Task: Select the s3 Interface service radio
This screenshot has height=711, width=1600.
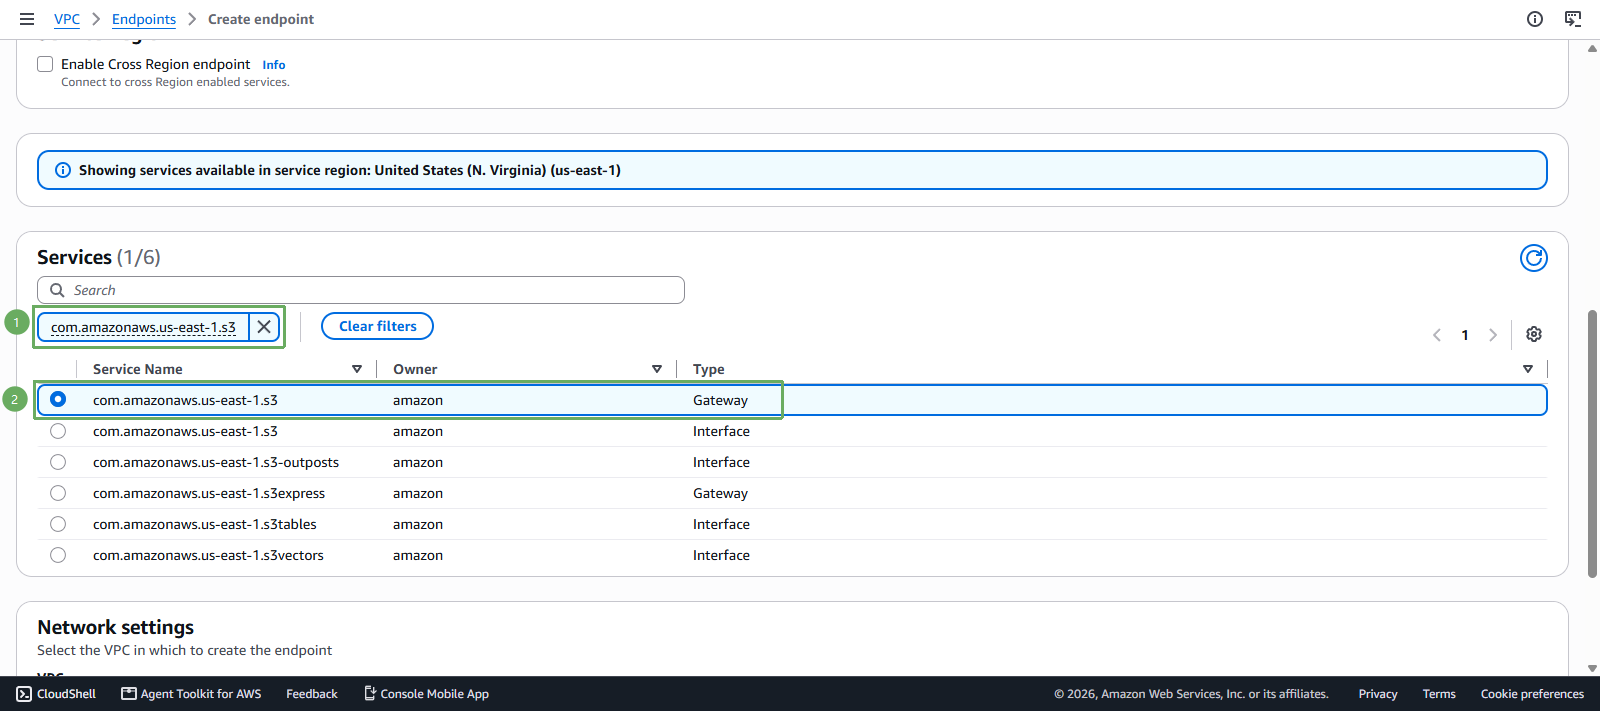Action: tap(58, 431)
